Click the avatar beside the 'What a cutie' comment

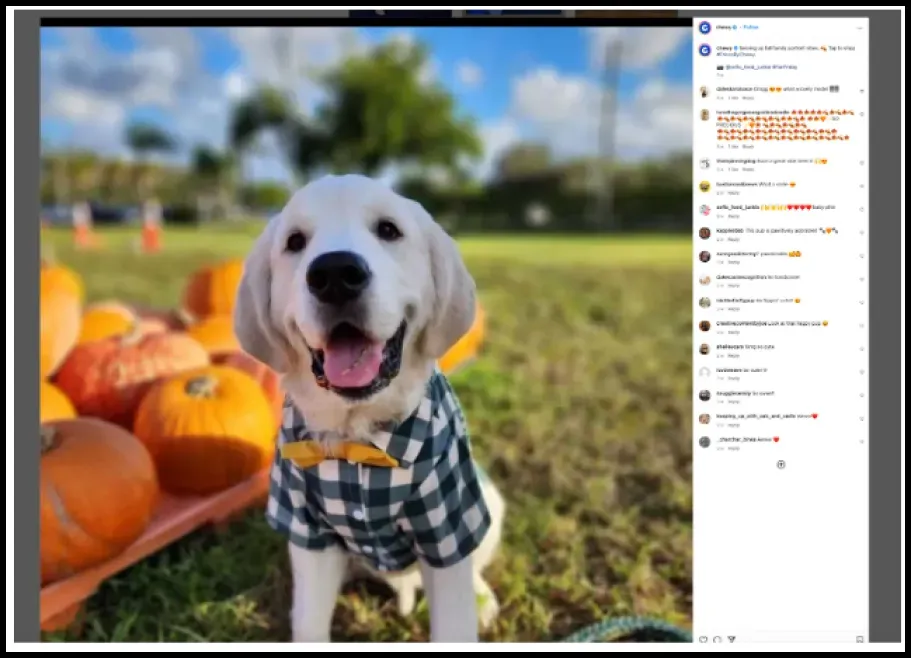coord(704,186)
